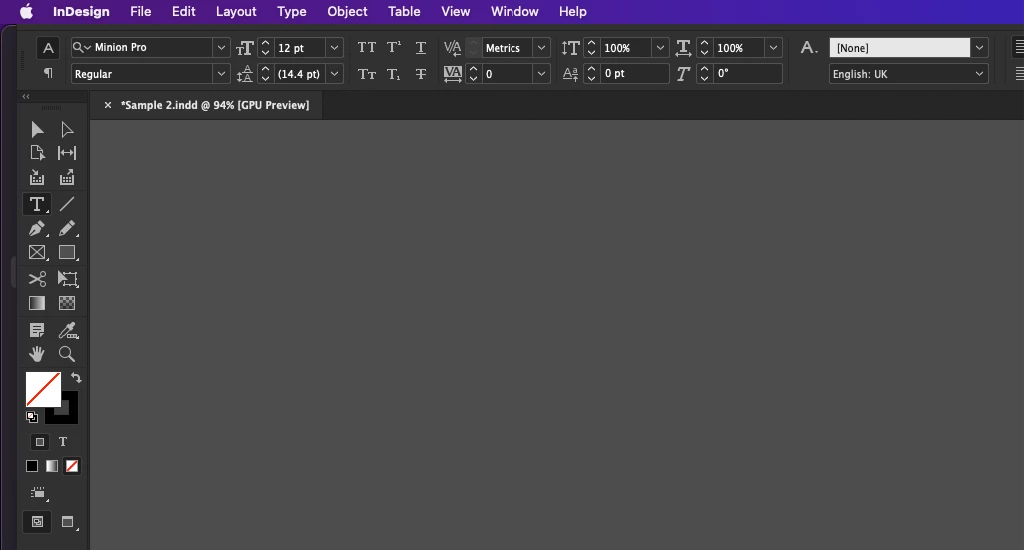Switch to Paragraph Formatting Controls
Viewport: 1024px width, 550px height.
point(48,73)
